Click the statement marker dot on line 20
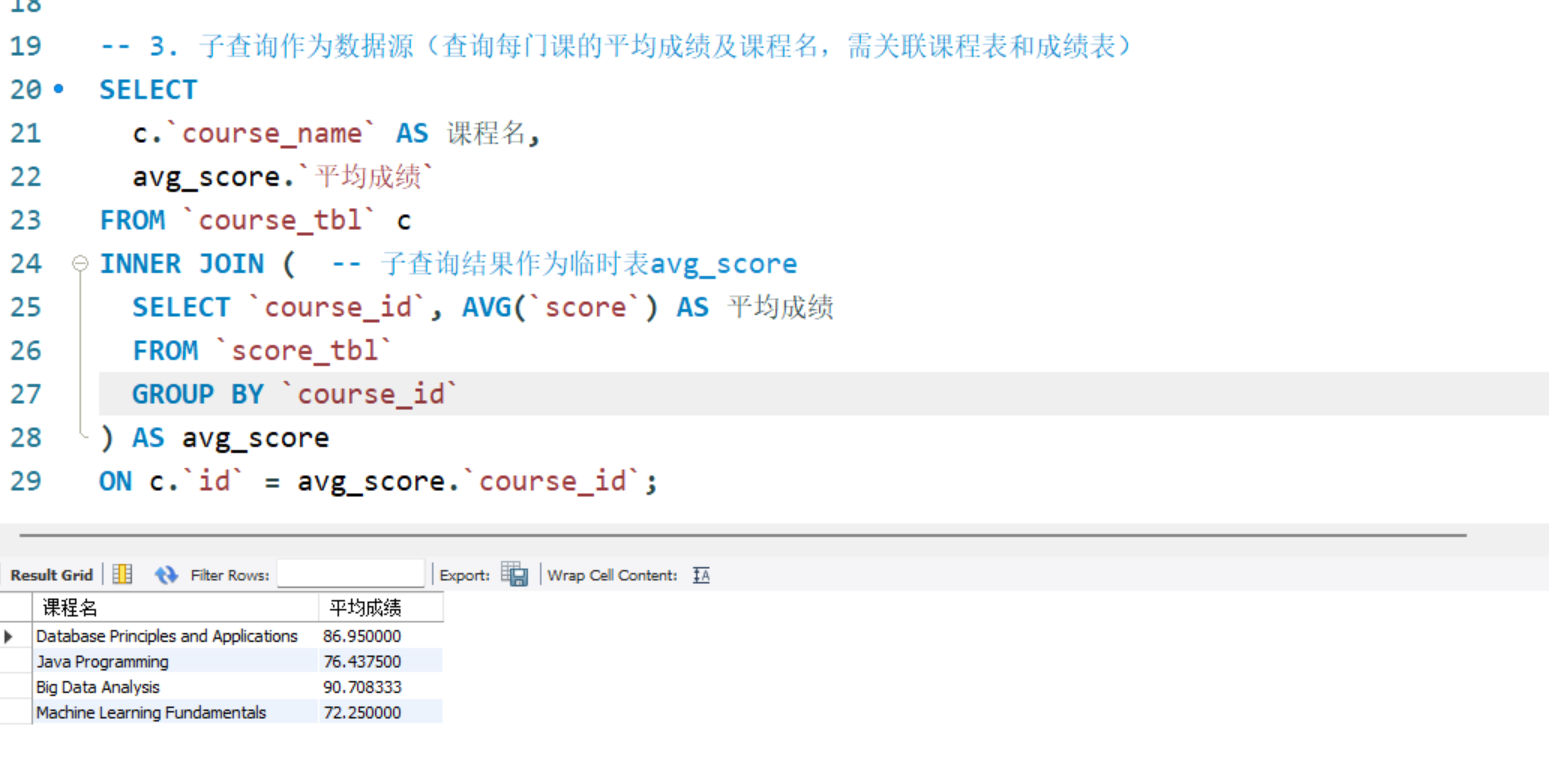 [x=58, y=89]
